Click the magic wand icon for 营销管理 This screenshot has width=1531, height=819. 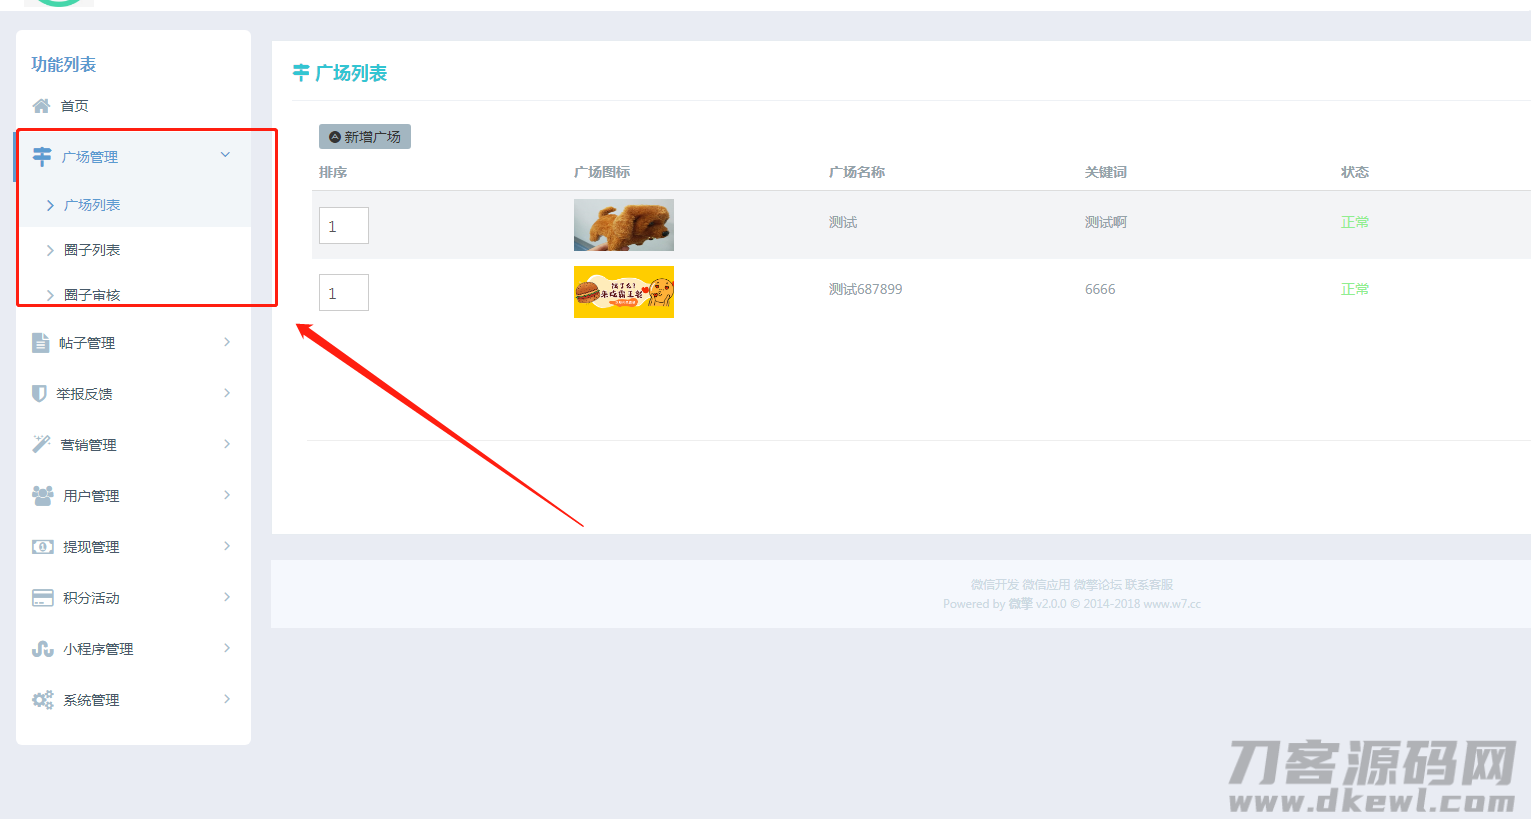(41, 444)
